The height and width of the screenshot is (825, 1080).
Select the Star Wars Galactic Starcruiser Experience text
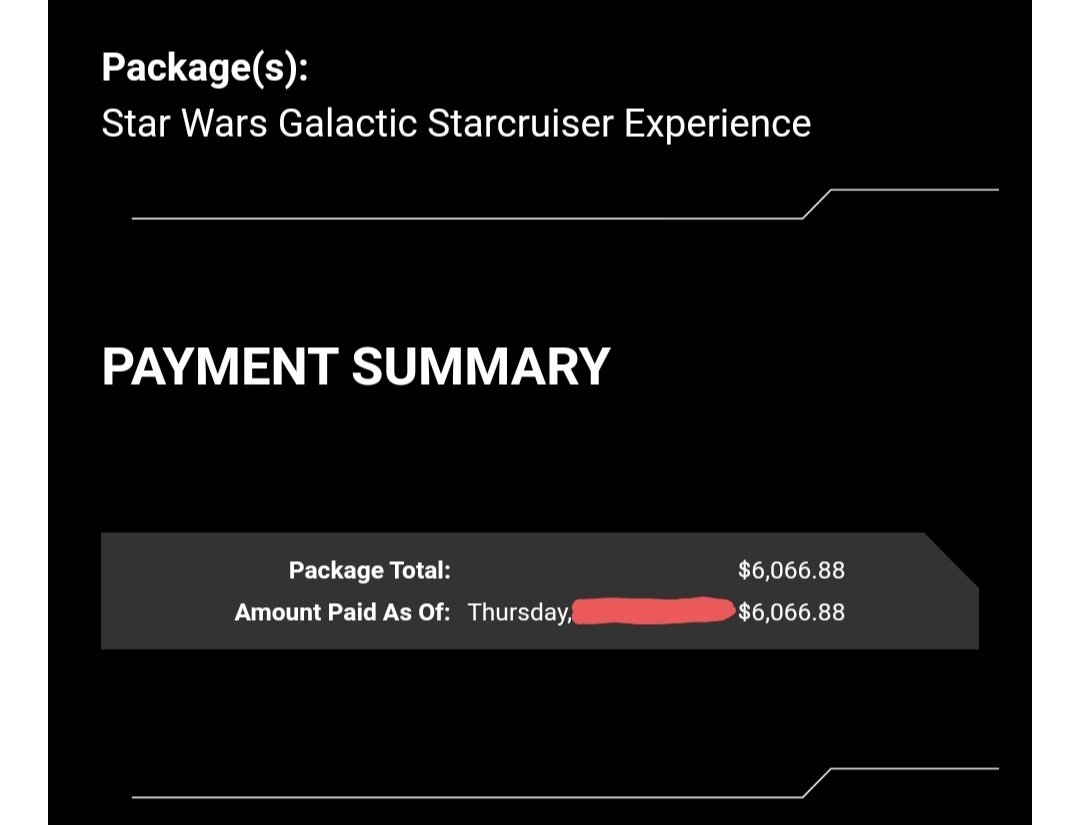[x=456, y=124]
